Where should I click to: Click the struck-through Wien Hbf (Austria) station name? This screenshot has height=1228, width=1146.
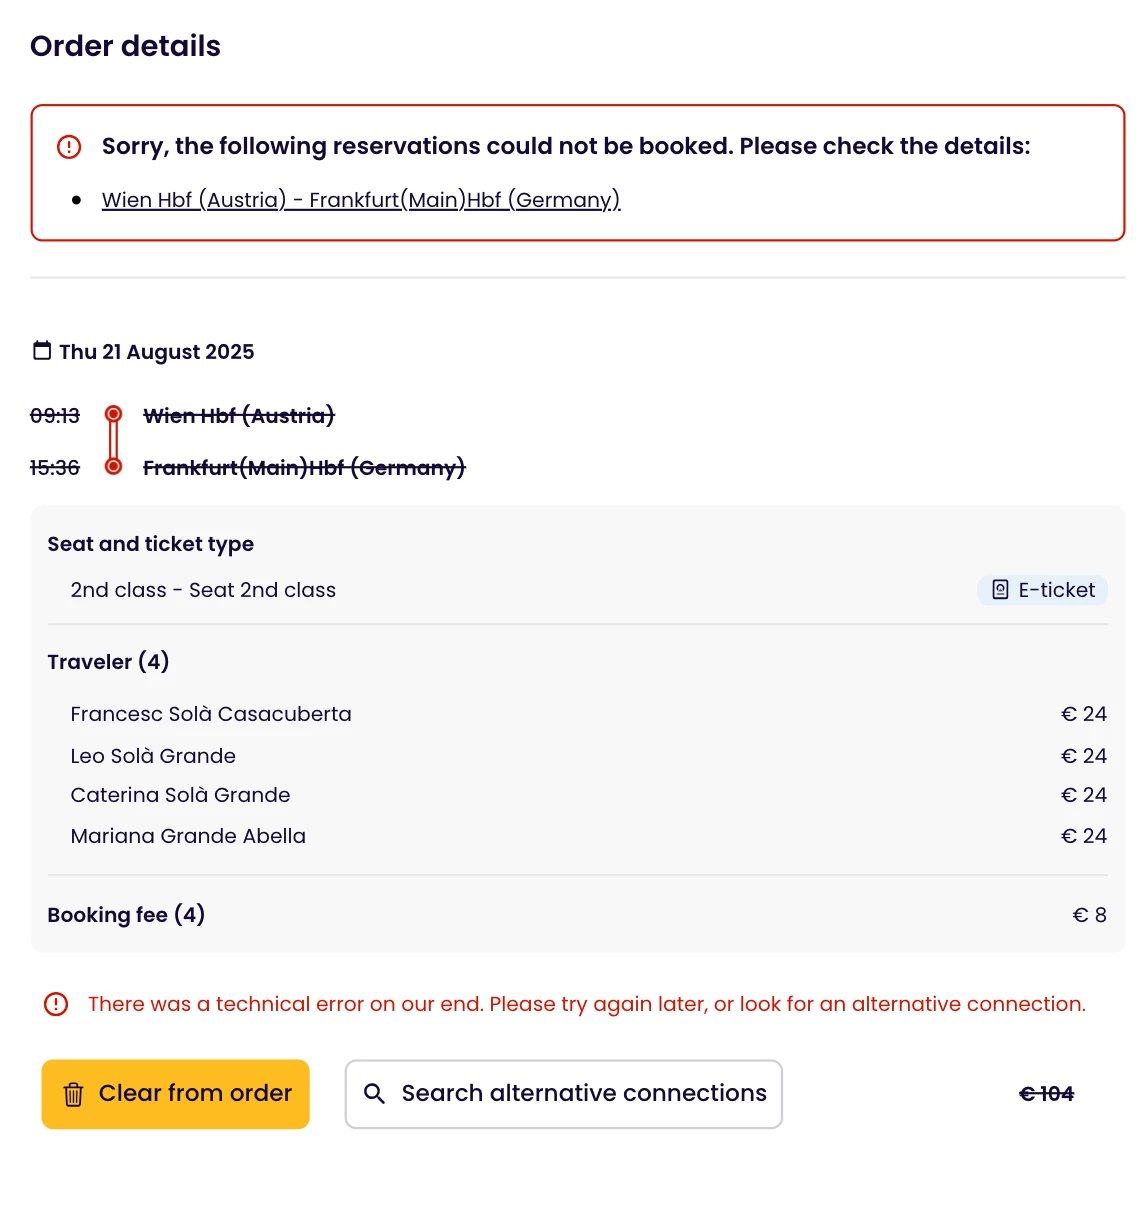coord(239,416)
